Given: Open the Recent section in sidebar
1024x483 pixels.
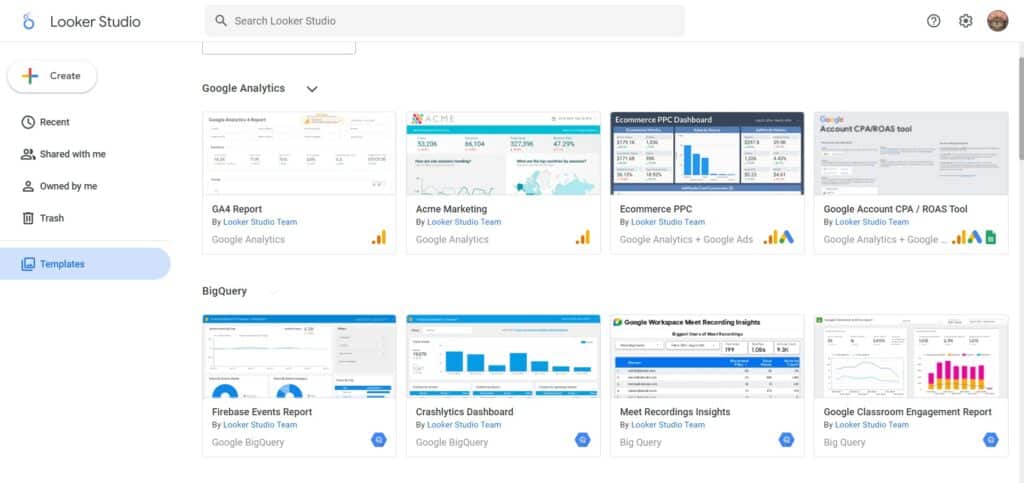Looking at the screenshot, I should [54, 122].
